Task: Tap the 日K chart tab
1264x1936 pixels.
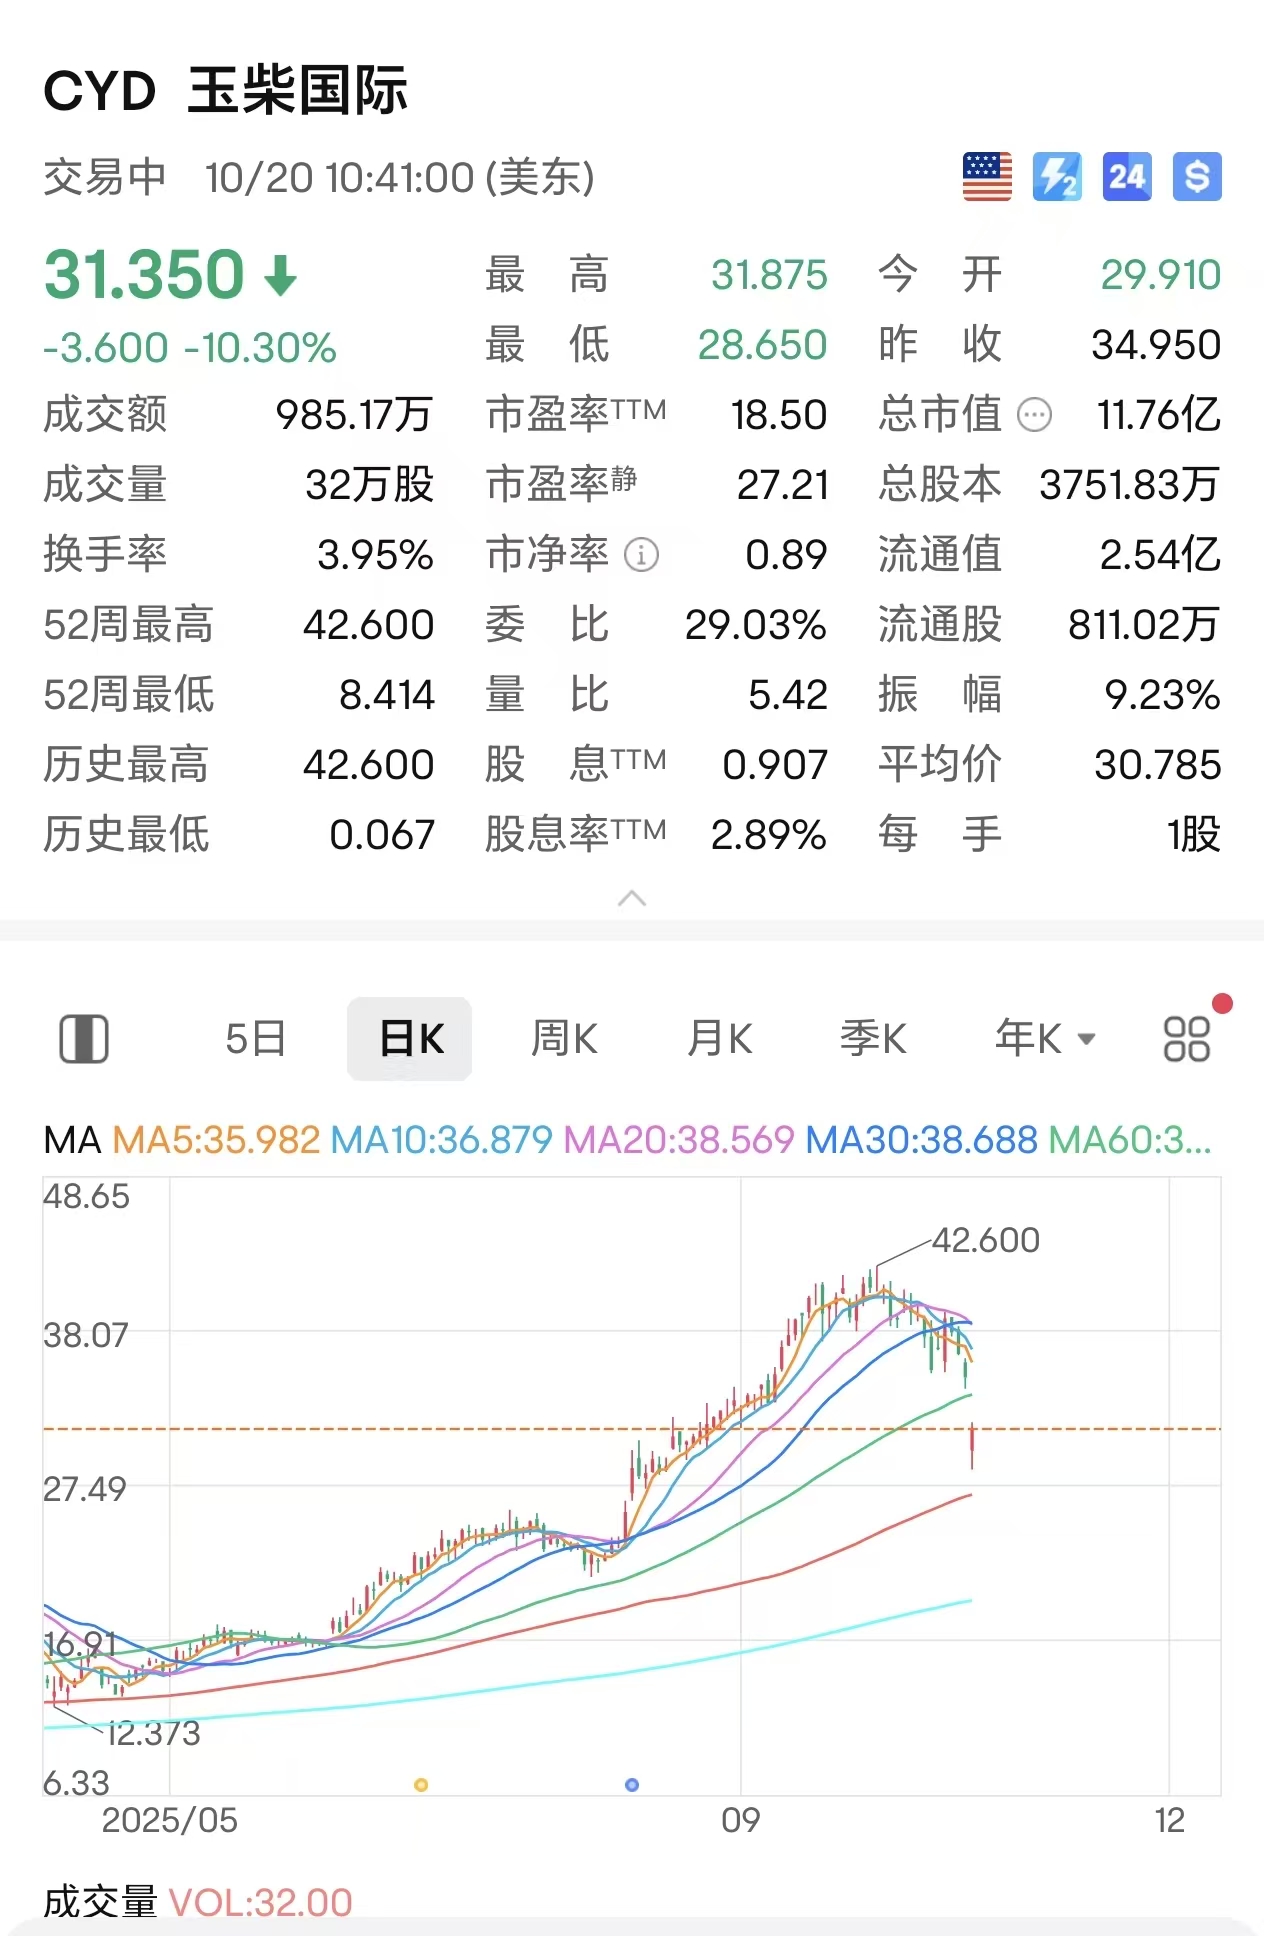Action: tap(410, 1039)
